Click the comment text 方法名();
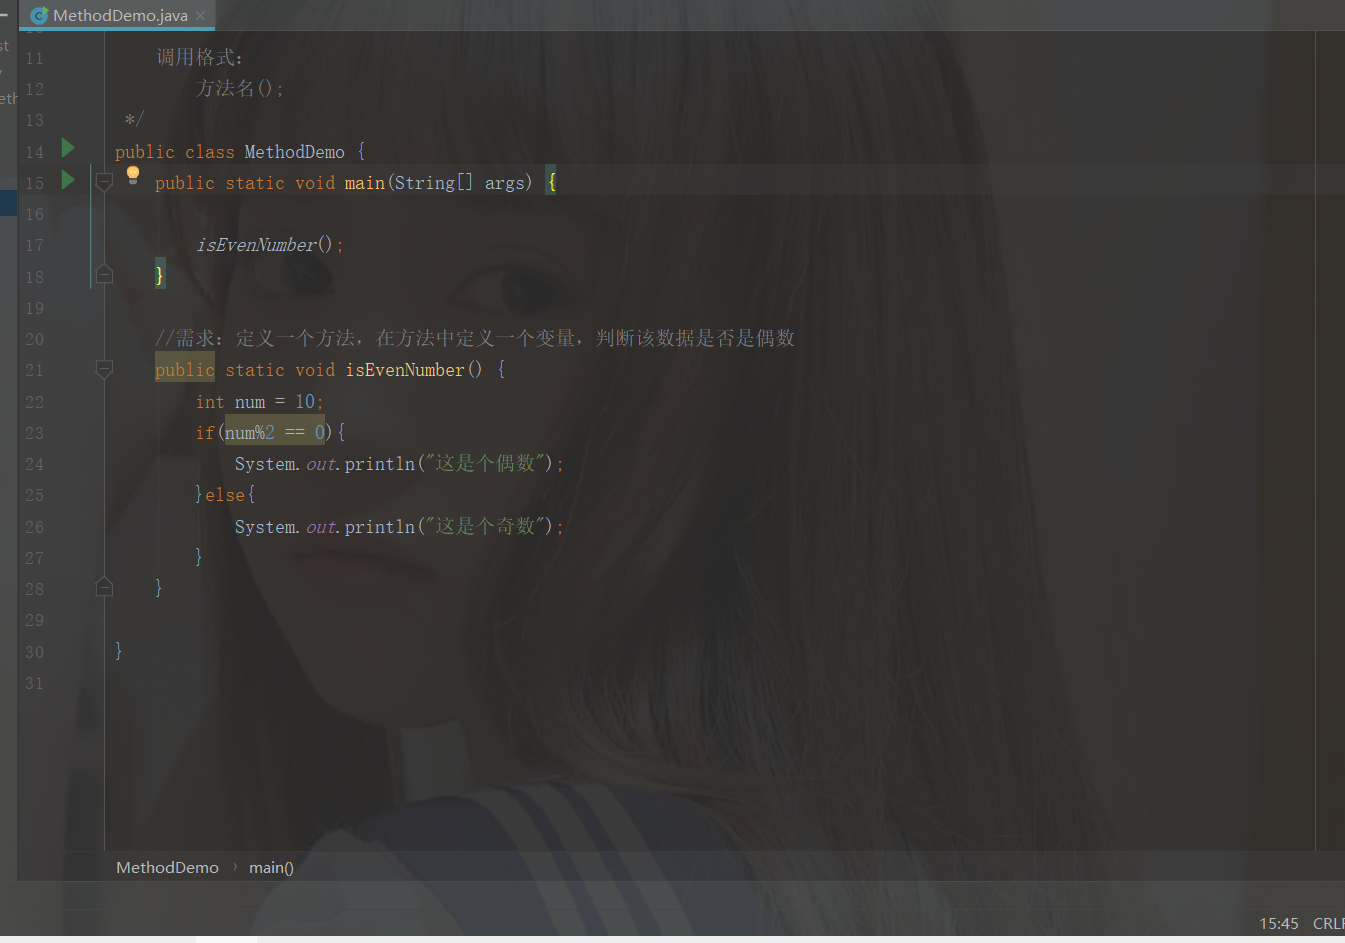 (240, 88)
